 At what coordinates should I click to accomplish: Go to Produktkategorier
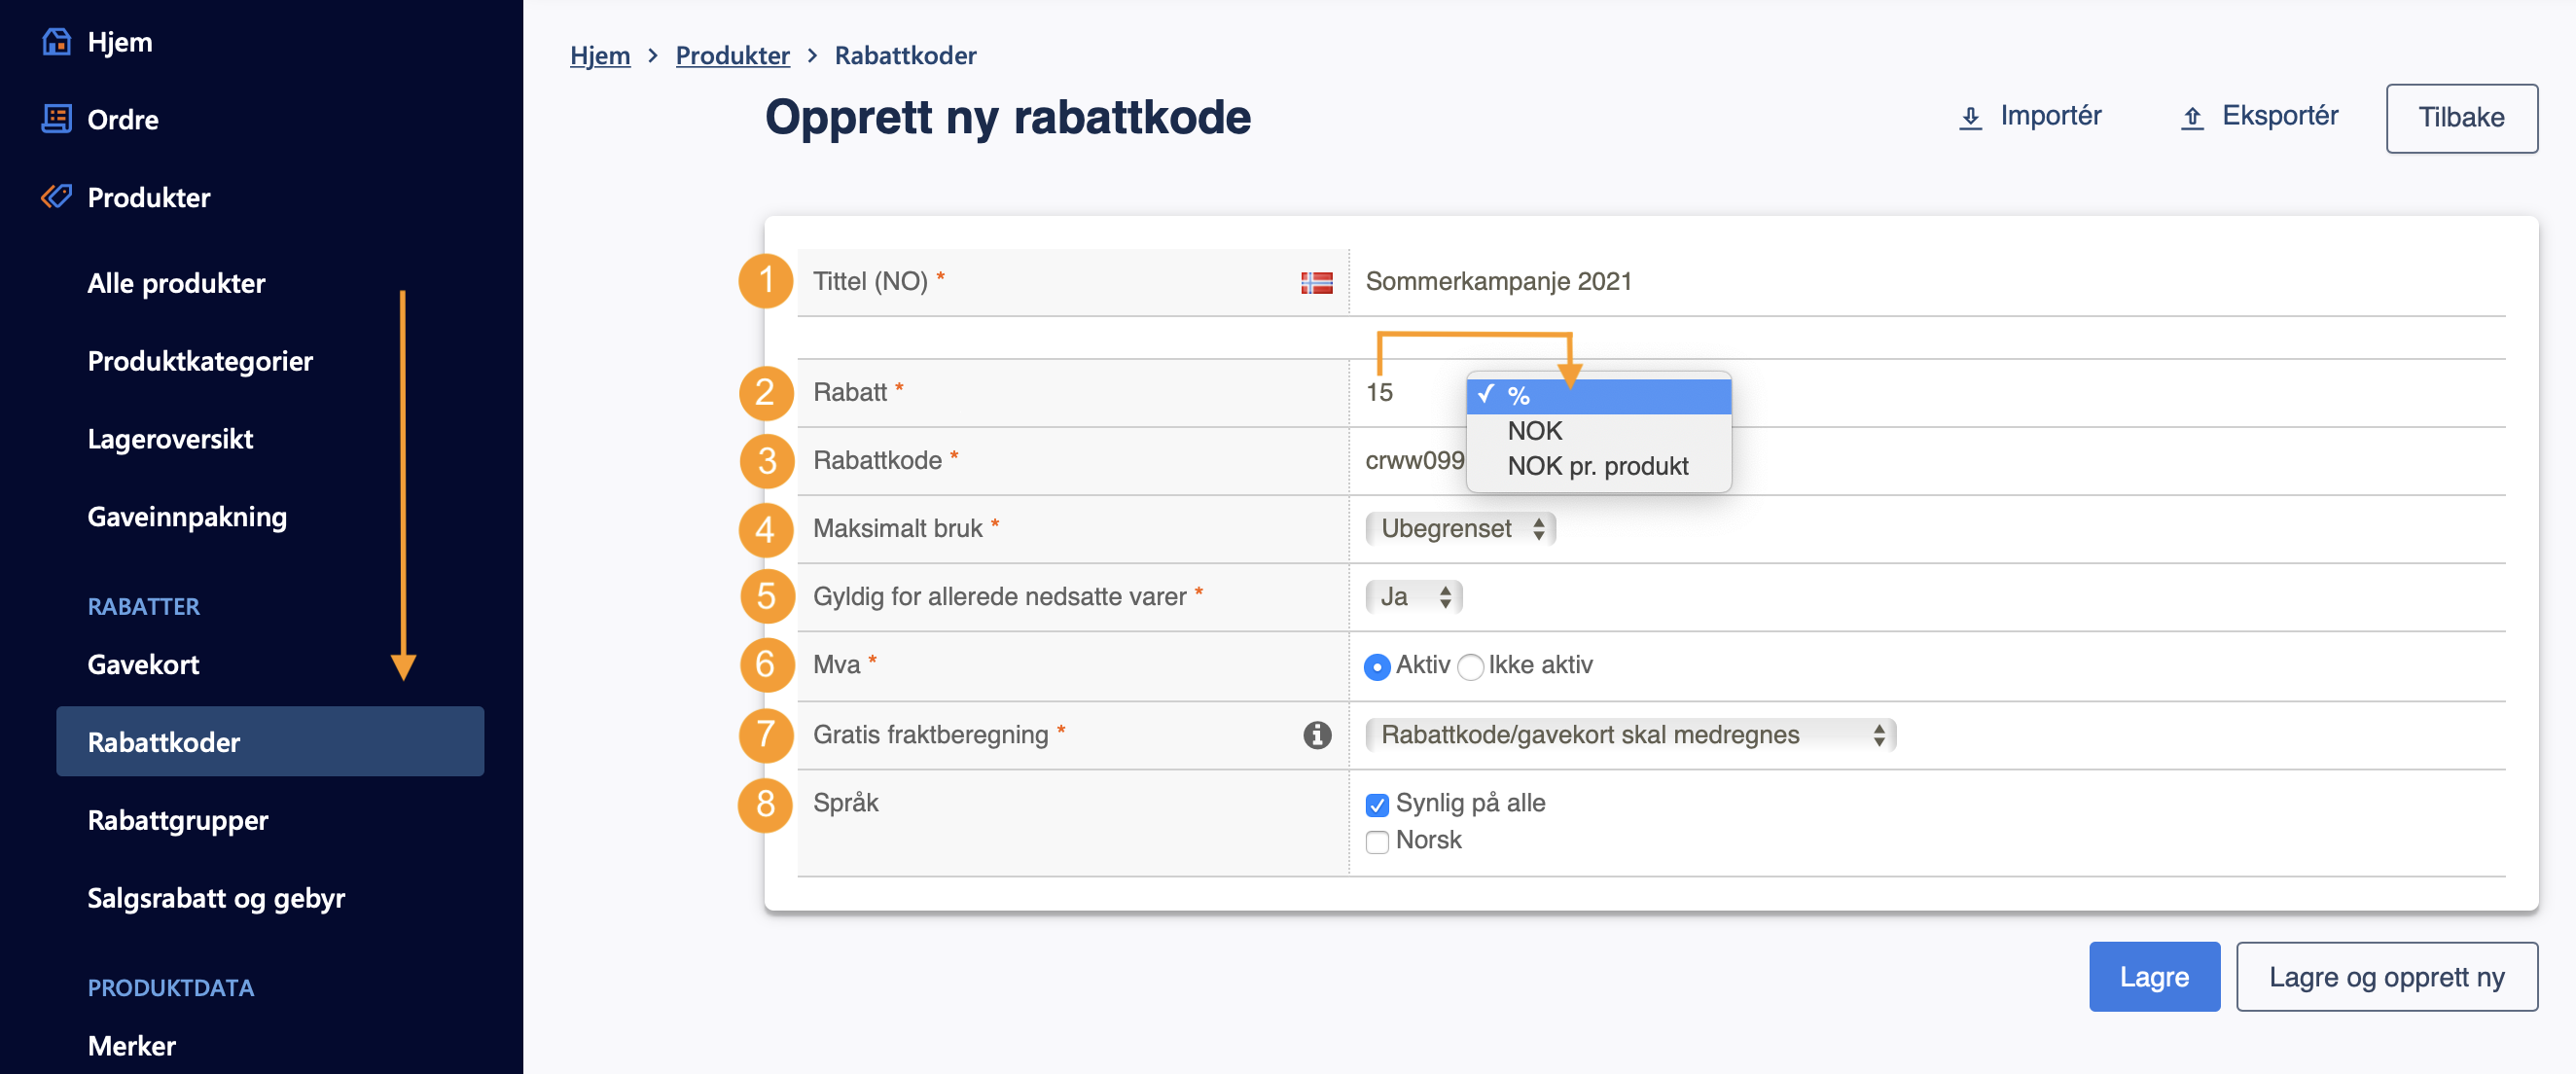200,361
